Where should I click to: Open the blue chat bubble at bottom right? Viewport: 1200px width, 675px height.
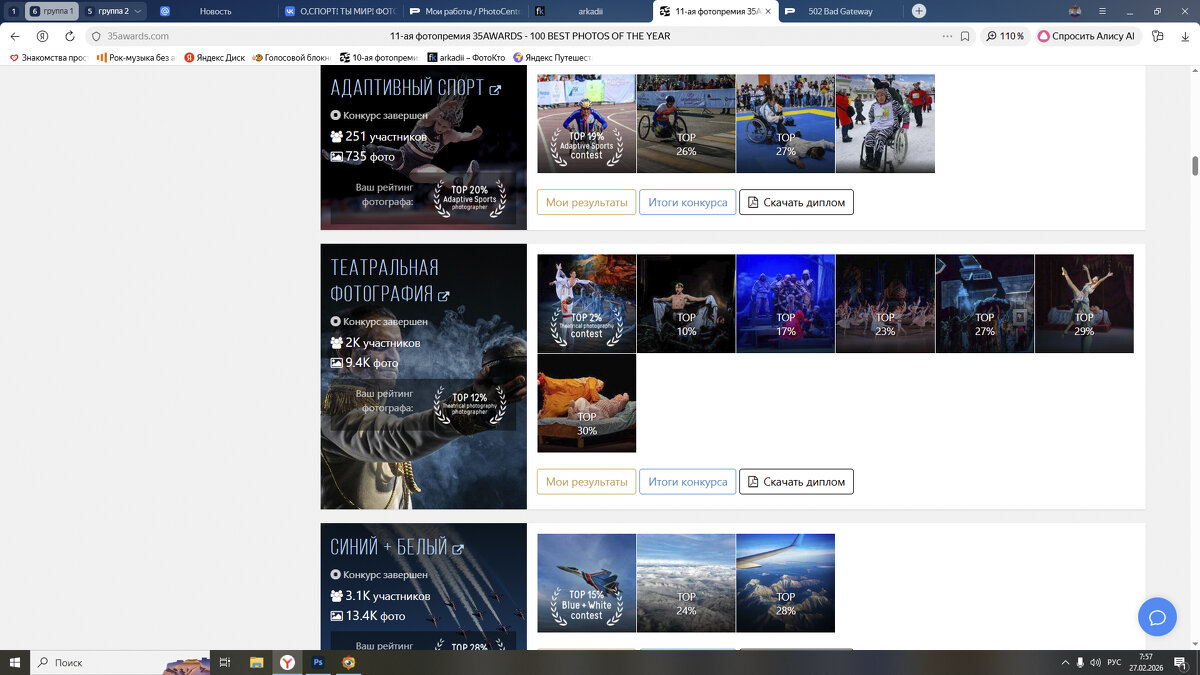tap(1157, 617)
